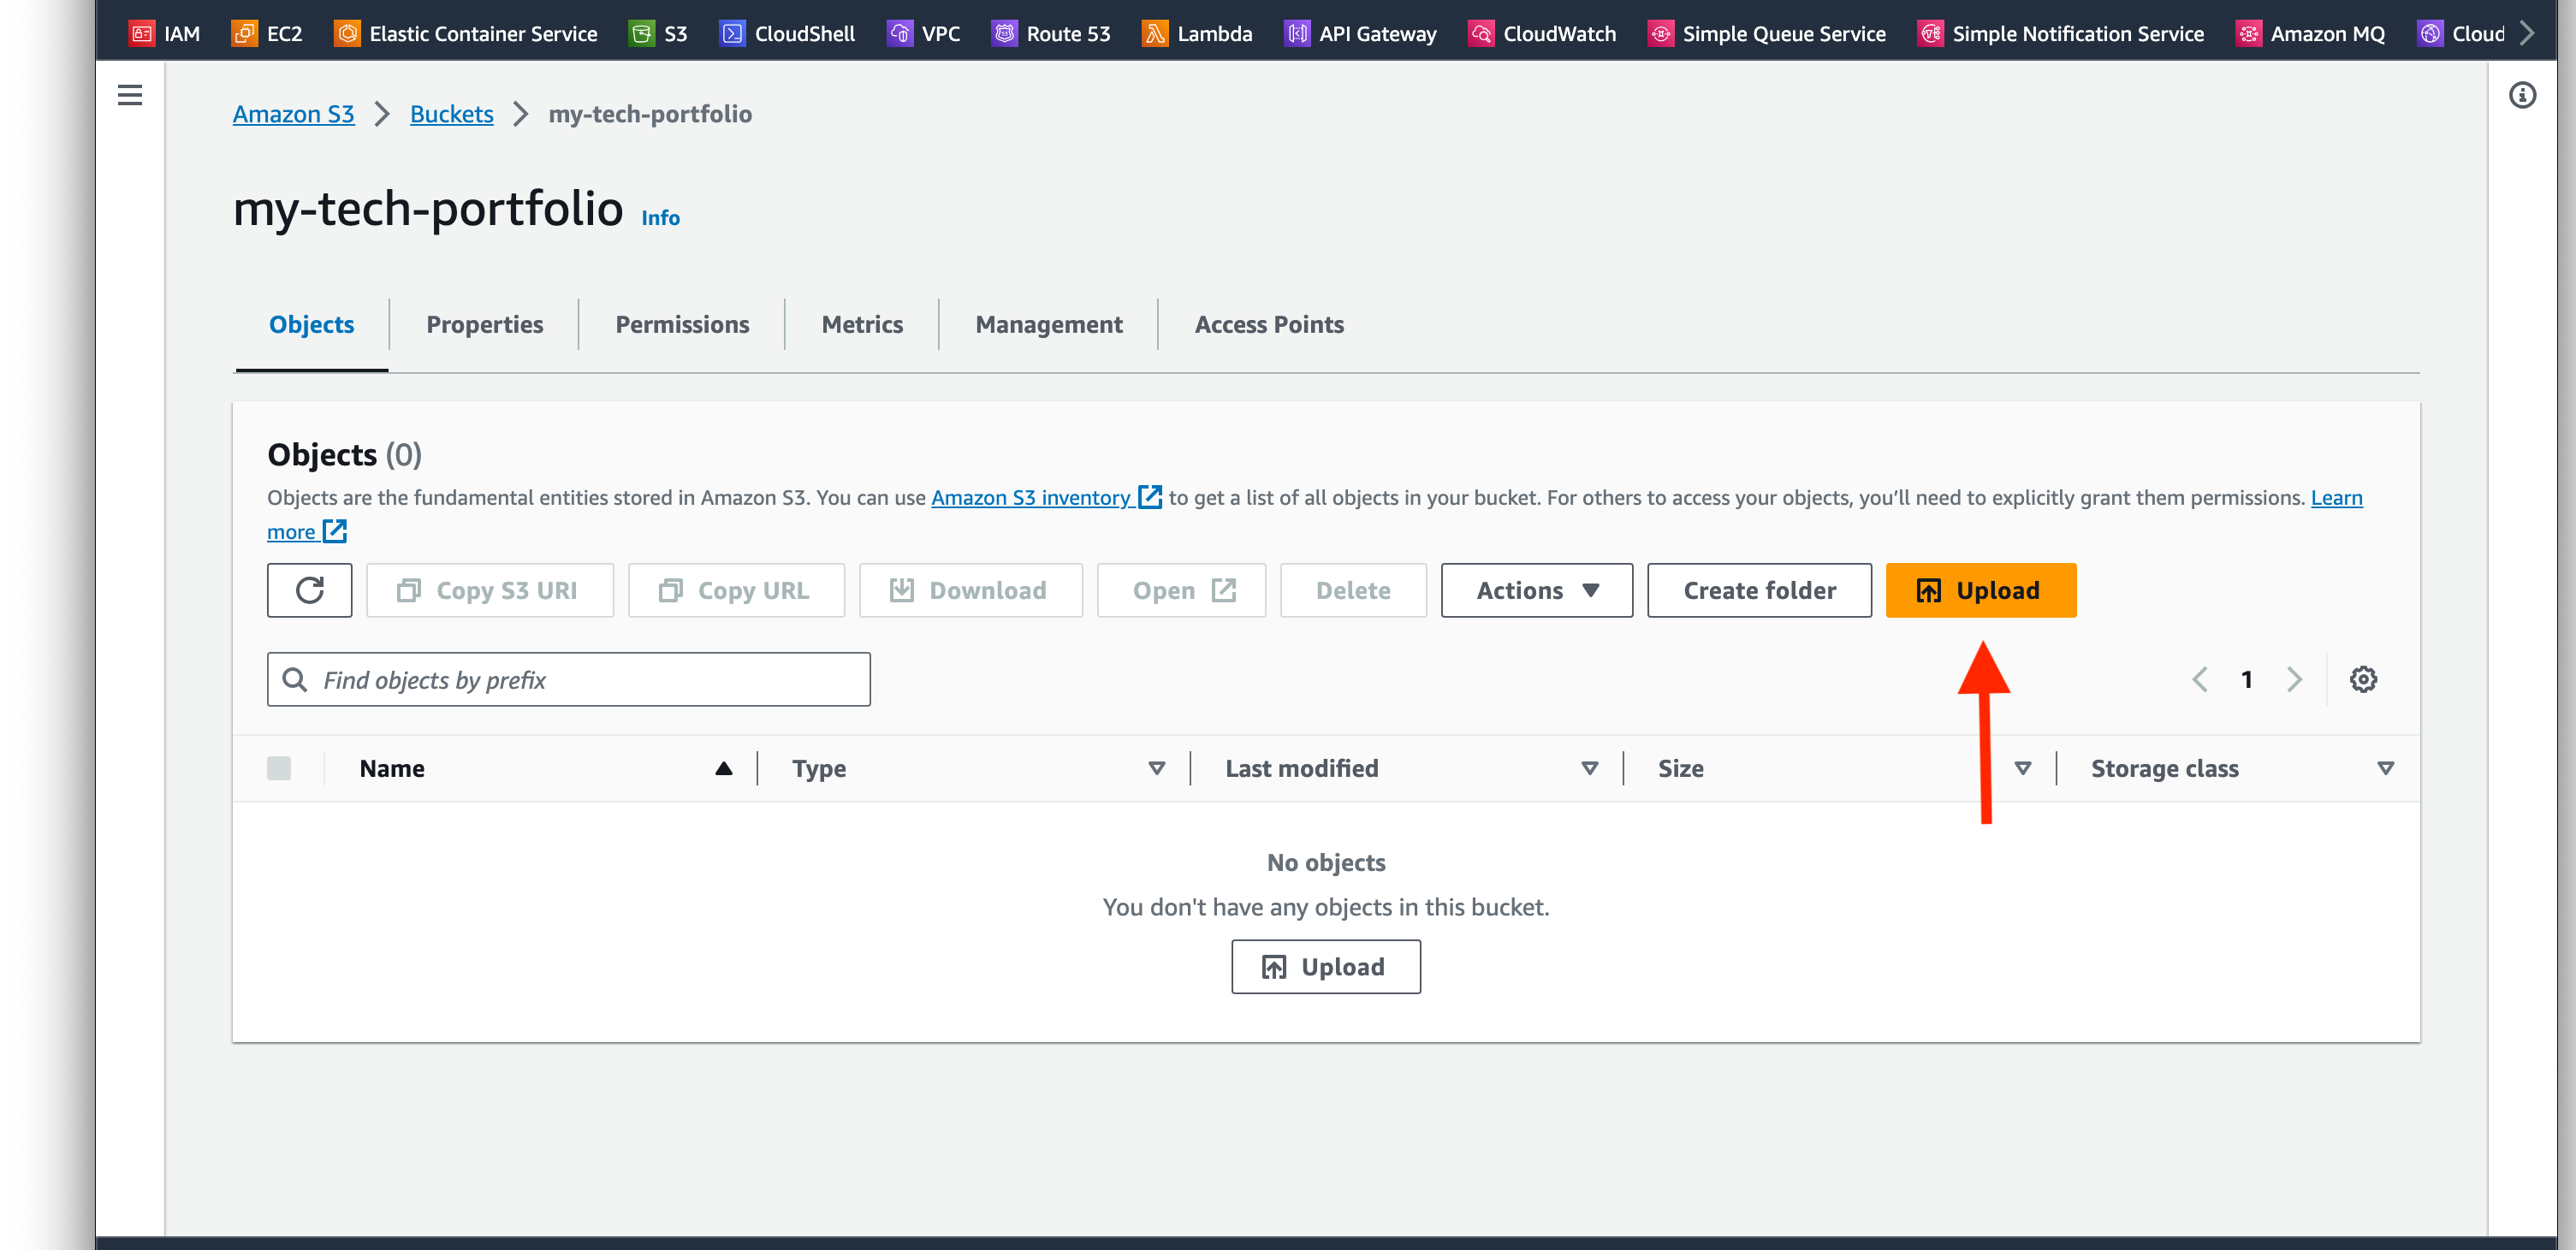Image resolution: width=2576 pixels, height=1250 pixels.
Task: Click external link icon after Learn more
Action: point(335,531)
